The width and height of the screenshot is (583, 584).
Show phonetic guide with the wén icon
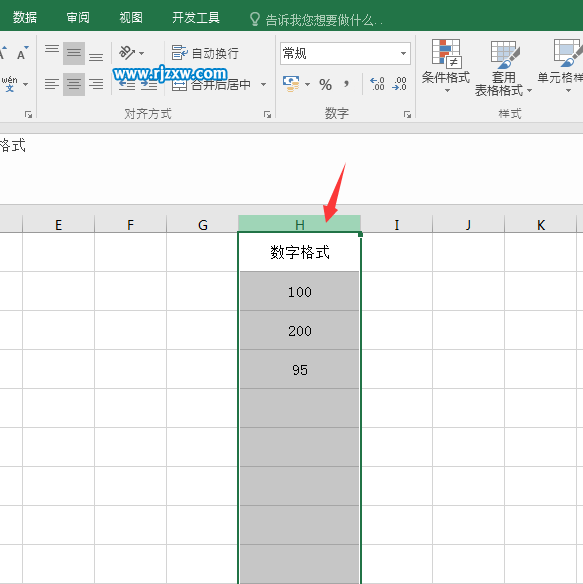10,84
